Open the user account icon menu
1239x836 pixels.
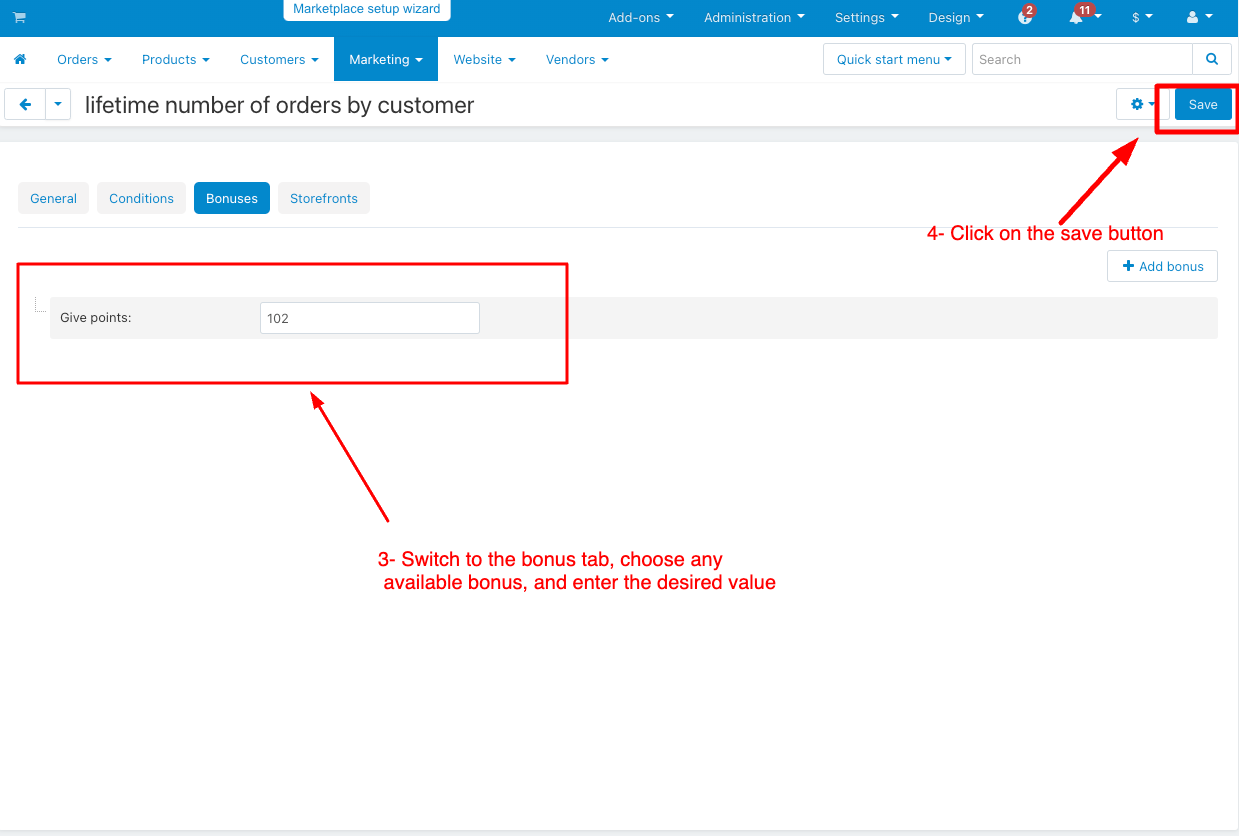(x=1197, y=18)
